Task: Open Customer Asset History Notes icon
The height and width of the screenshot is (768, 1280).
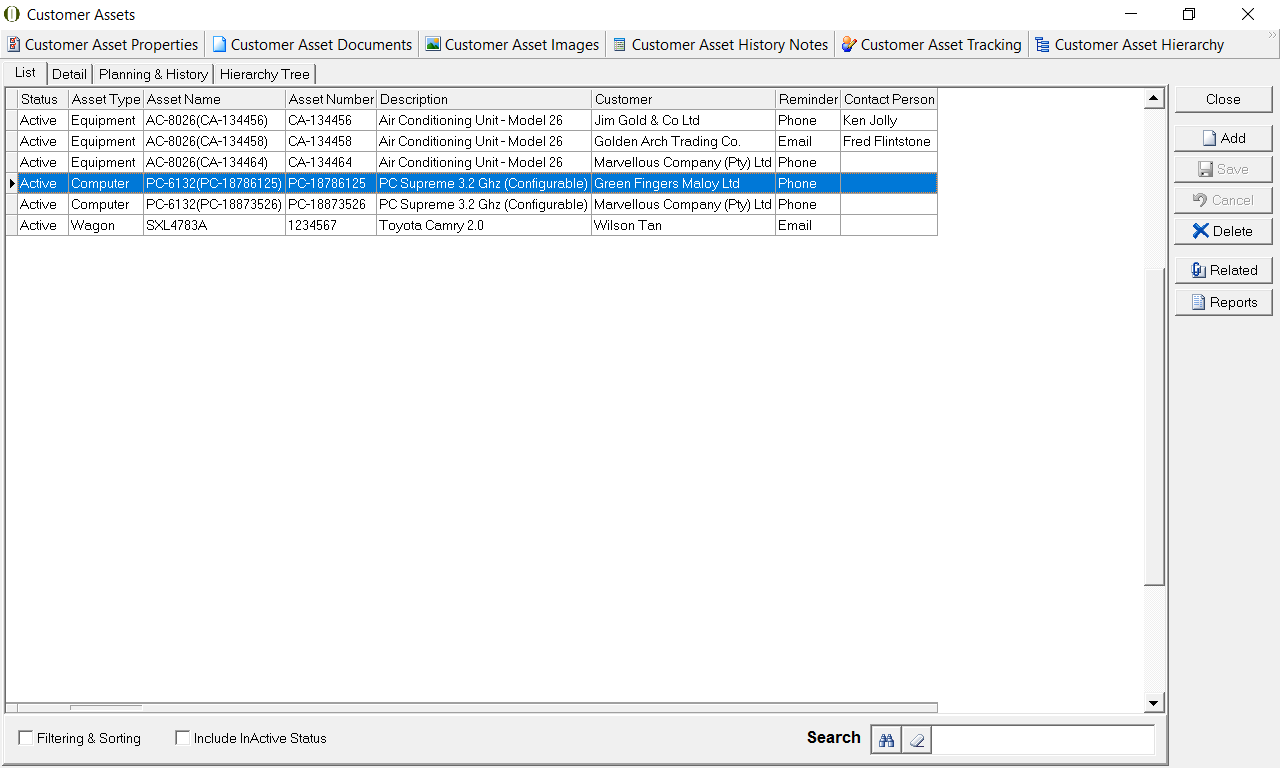Action: click(x=620, y=44)
